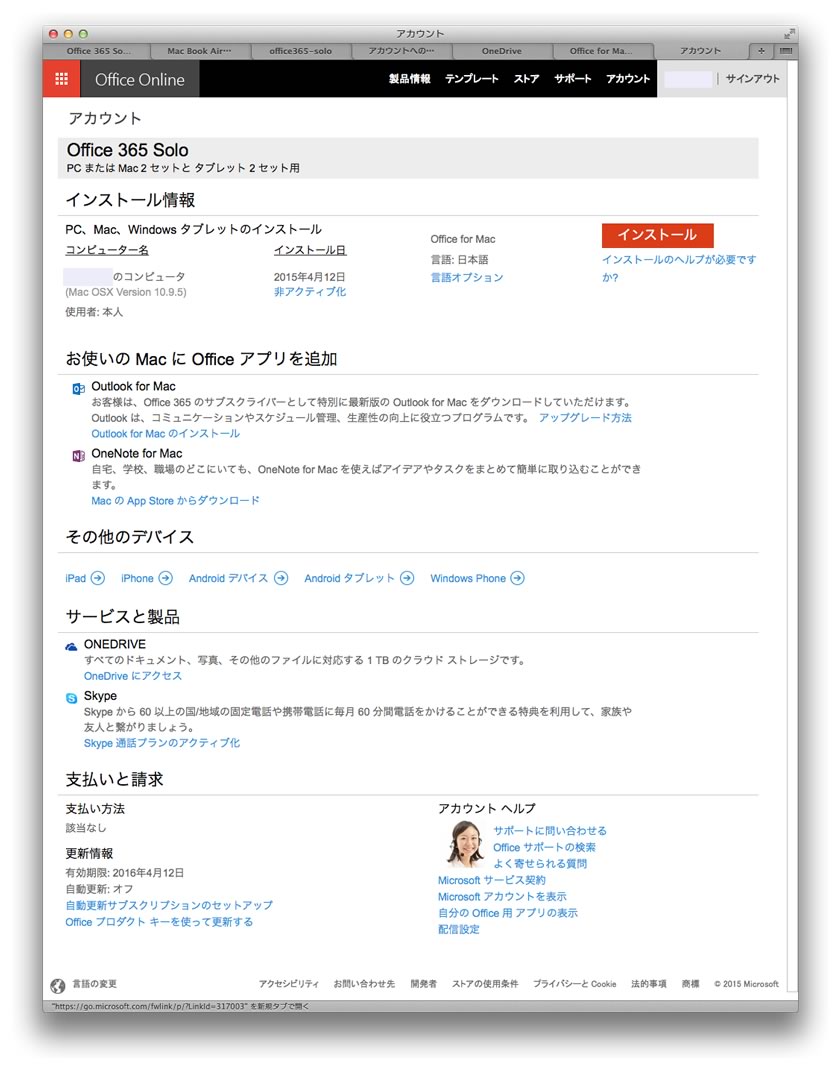Switch to the office365-solo tab
This screenshot has width=840, height=1071.
click(x=300, y=51)
